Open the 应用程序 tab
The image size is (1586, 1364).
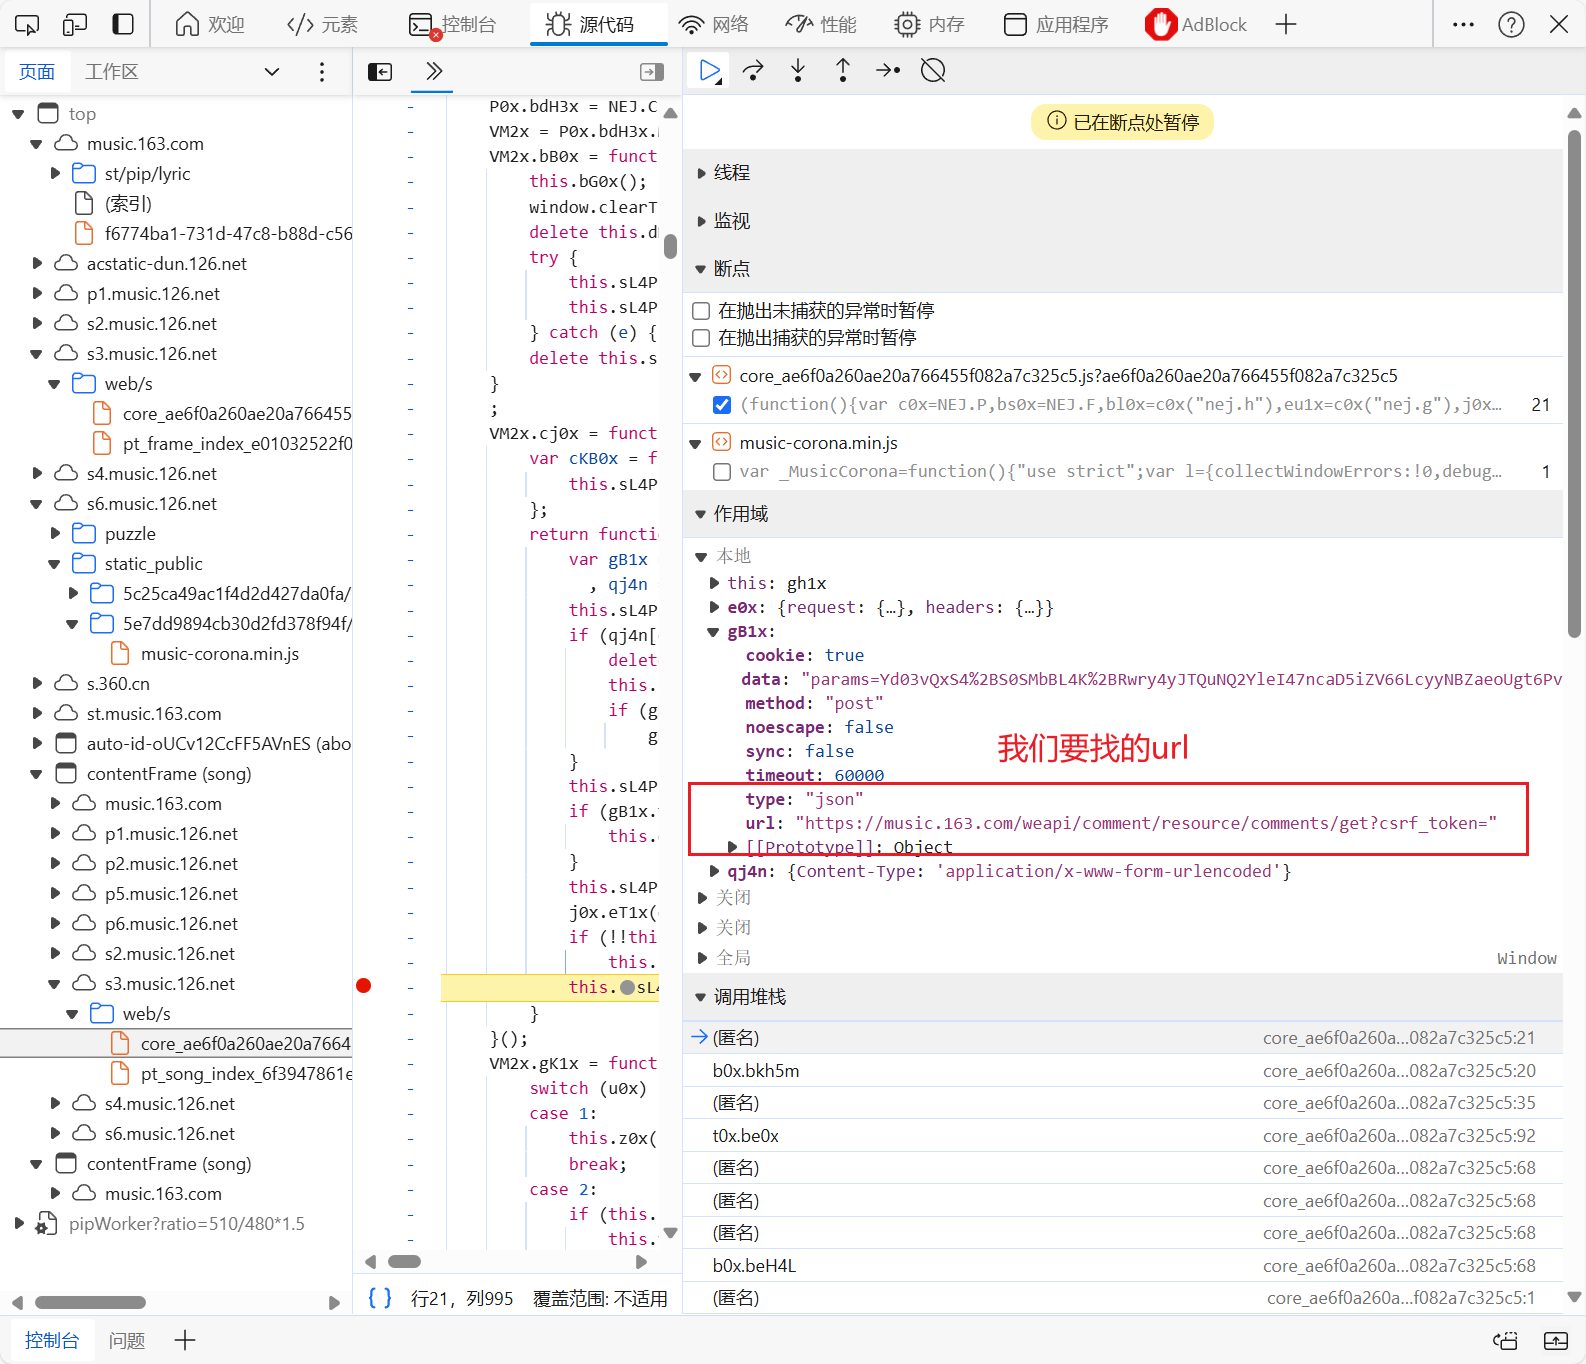(1056, 24)
